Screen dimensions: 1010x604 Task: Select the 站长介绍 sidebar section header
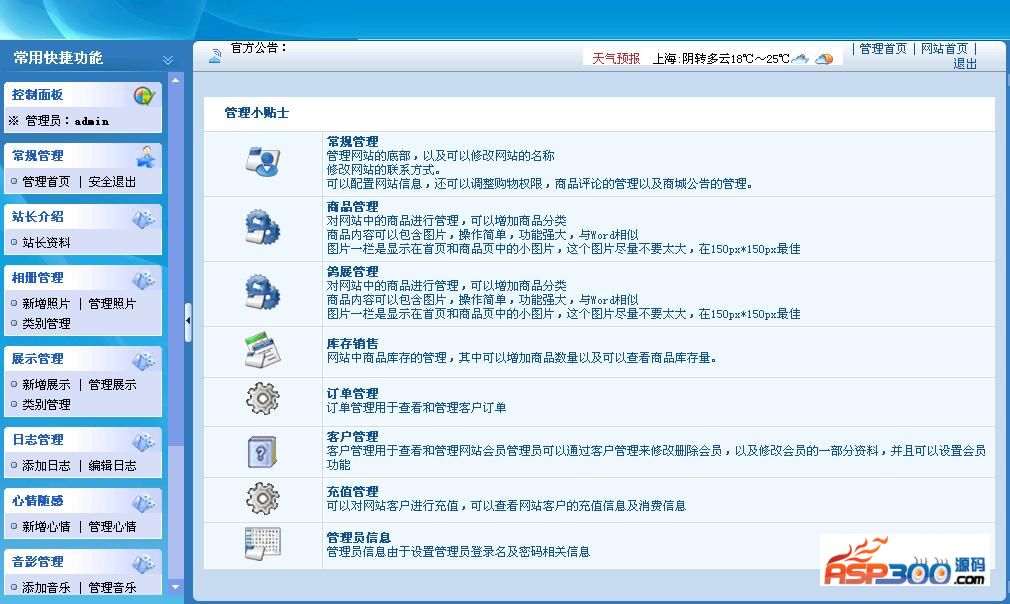(x=82, y=217)
